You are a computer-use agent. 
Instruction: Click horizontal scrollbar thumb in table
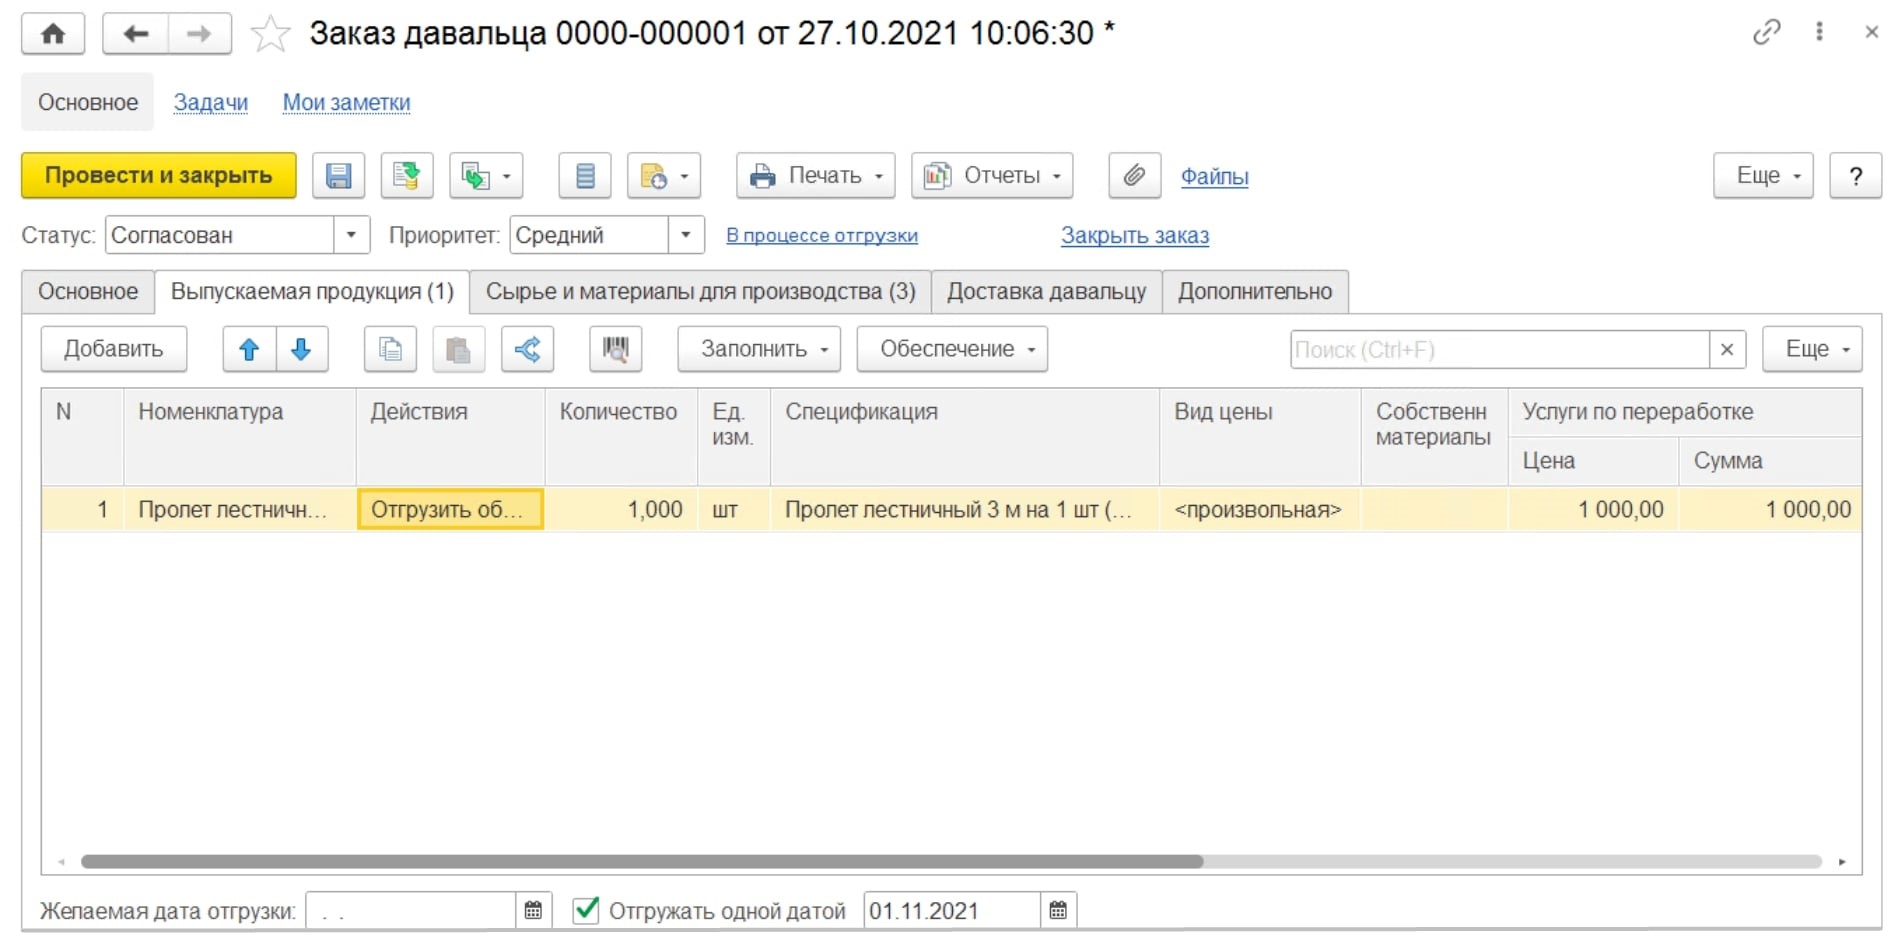642,862
